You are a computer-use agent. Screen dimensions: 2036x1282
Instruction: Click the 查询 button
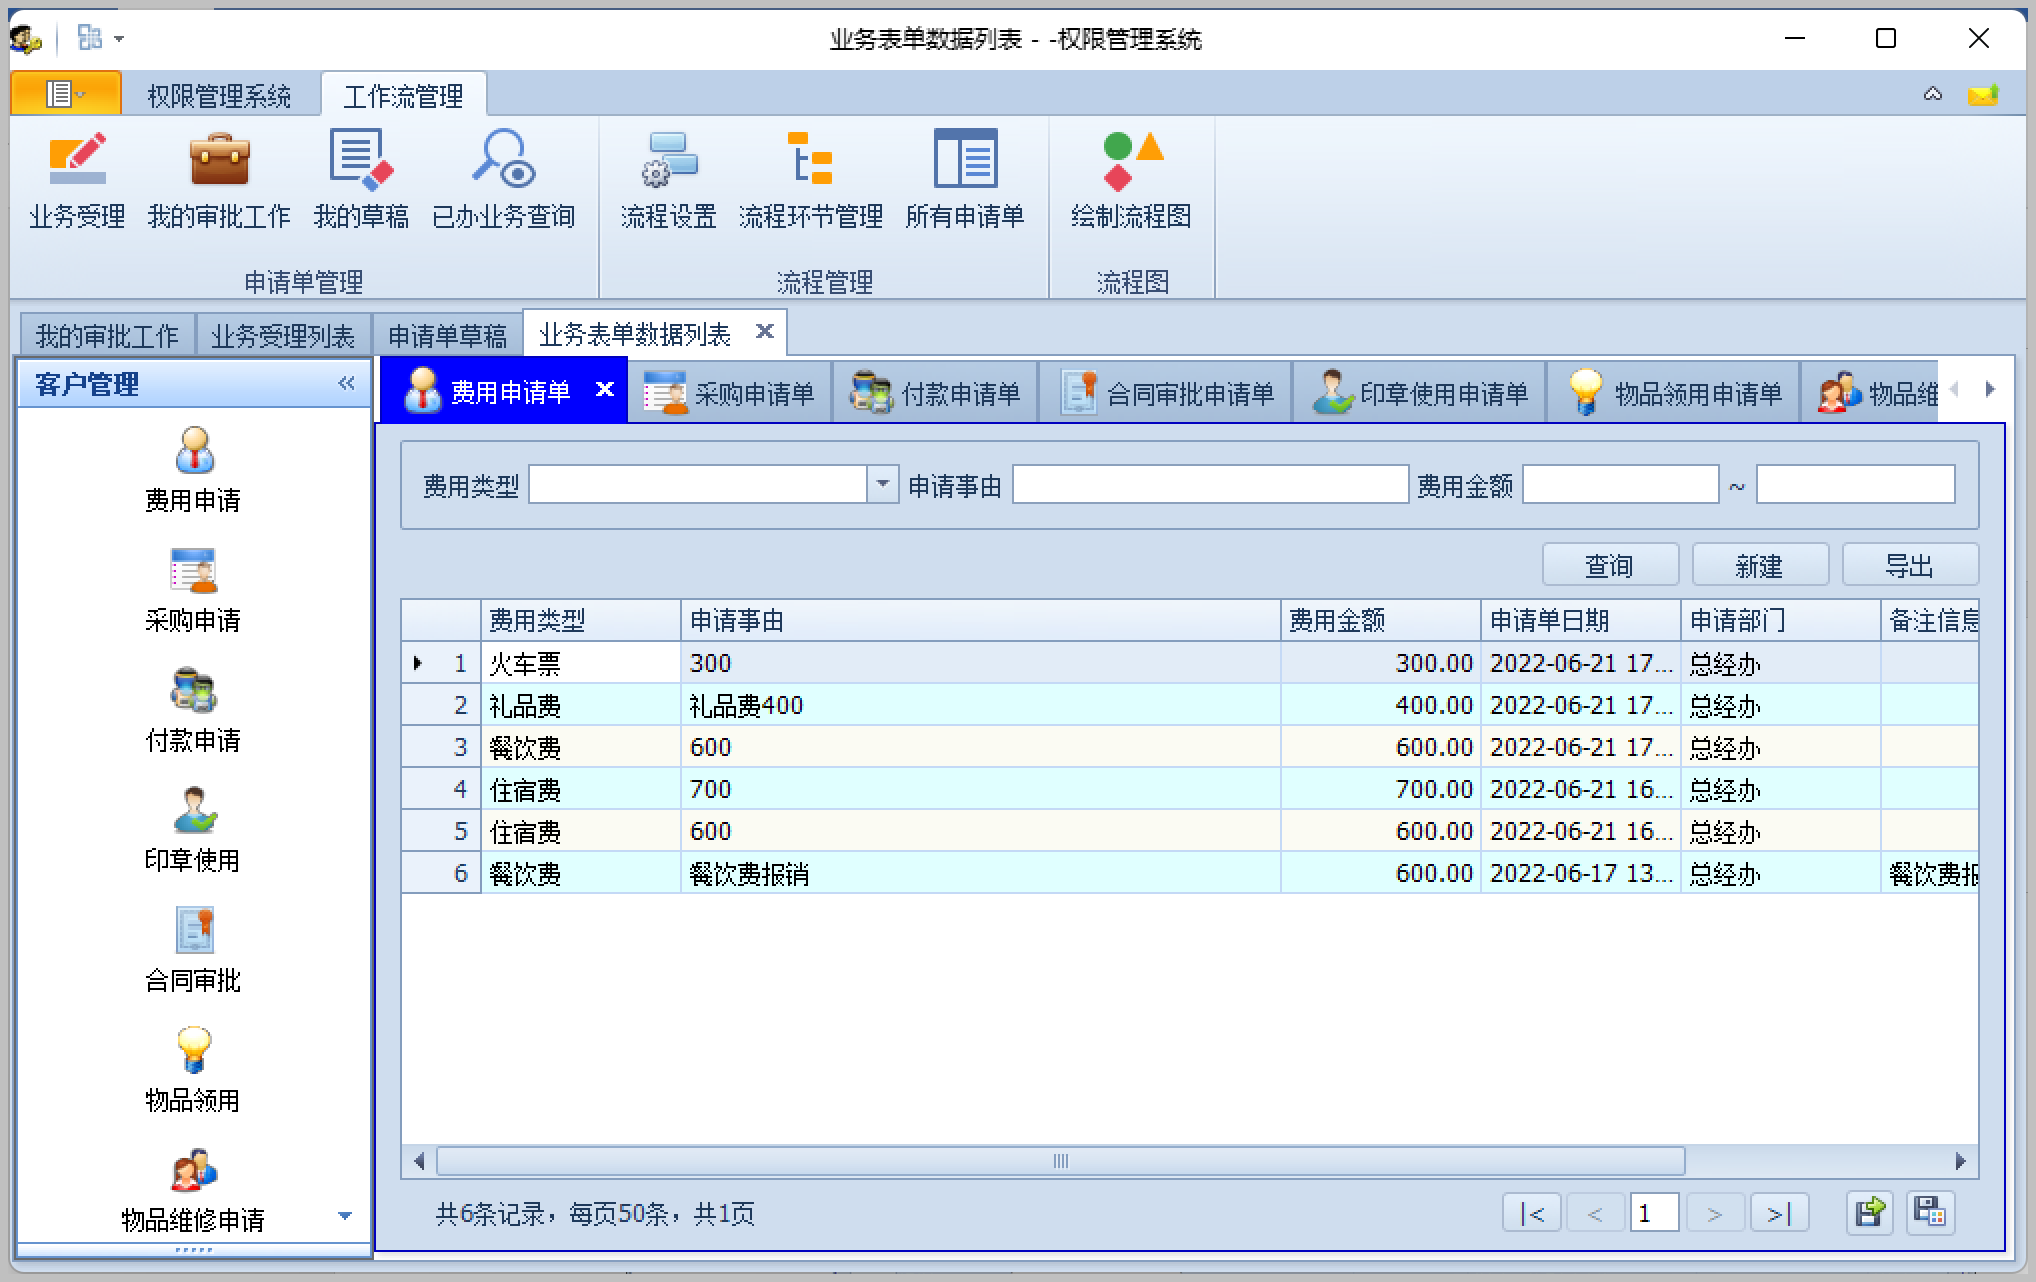pyautogui.click(x=1609, y=565)
